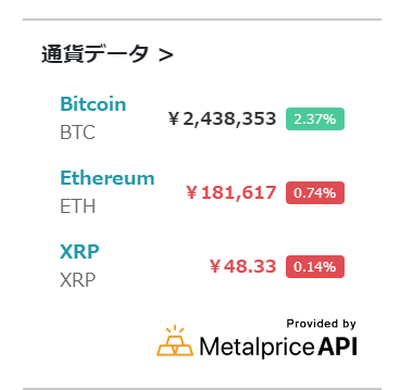The height and width of the screenshot is (390, 400).
Task: Click the BTC ticker symbol
Action: (x=78, y=132)
